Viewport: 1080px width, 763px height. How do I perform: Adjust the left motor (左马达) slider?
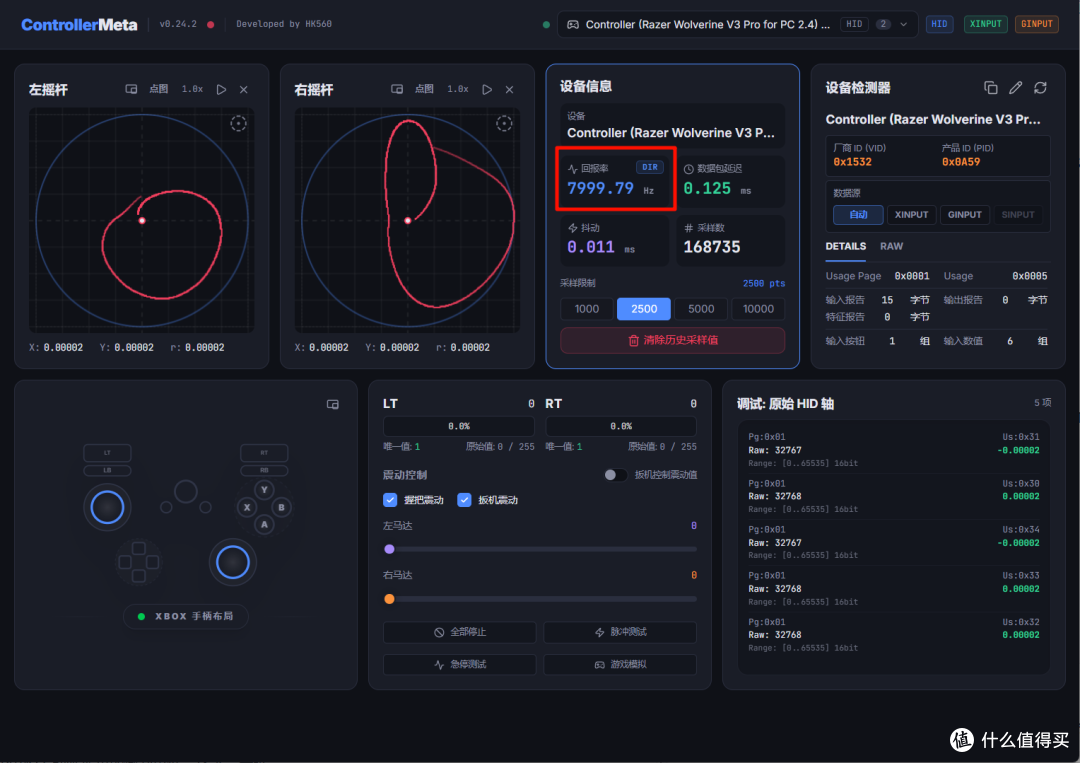(x=541, y=550)
